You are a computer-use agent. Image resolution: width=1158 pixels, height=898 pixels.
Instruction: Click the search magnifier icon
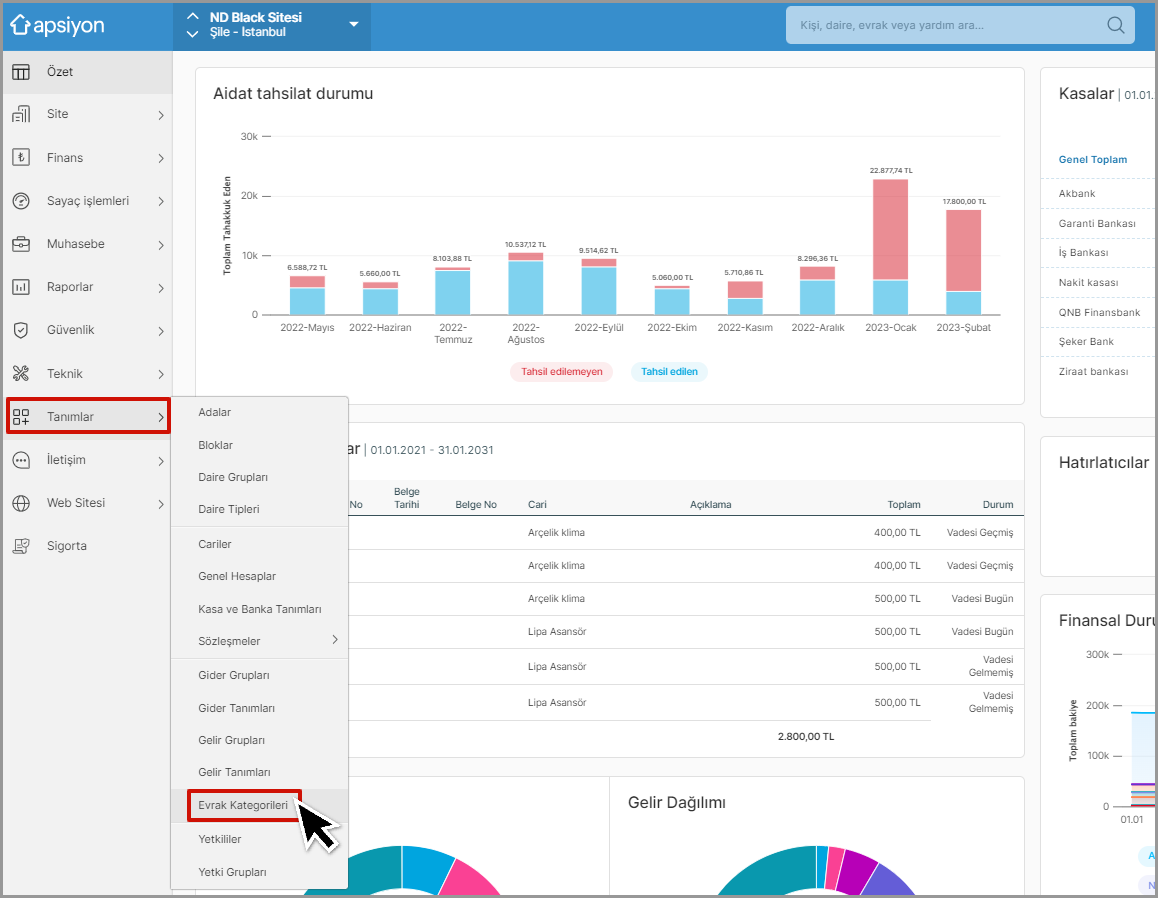1116,25
